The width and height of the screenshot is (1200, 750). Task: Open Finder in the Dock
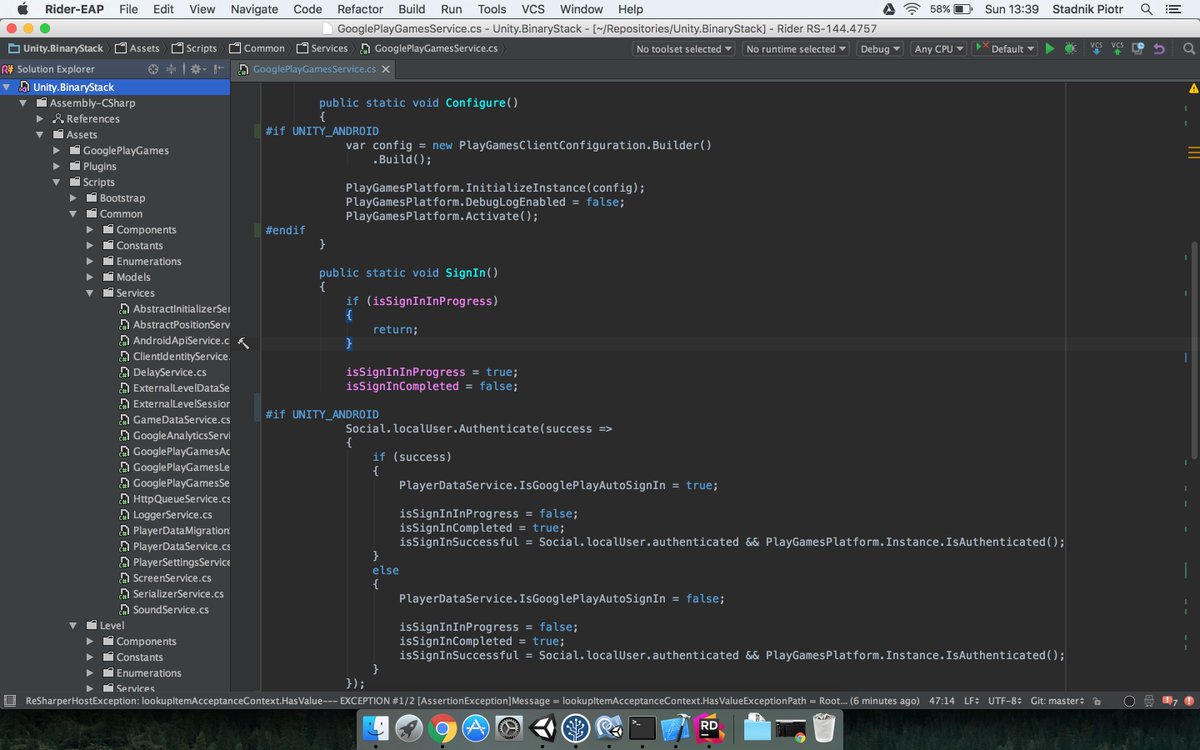[376, 728]
